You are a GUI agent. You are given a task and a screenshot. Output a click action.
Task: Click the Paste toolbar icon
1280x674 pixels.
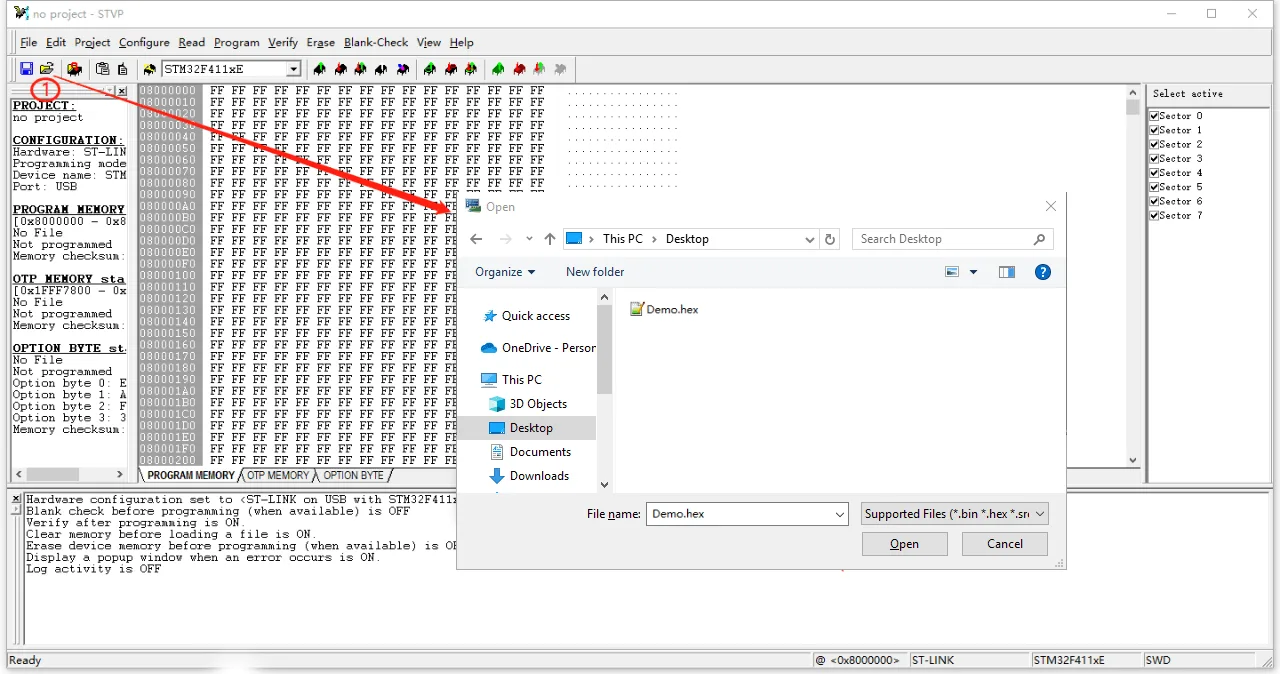pos(122,69)
